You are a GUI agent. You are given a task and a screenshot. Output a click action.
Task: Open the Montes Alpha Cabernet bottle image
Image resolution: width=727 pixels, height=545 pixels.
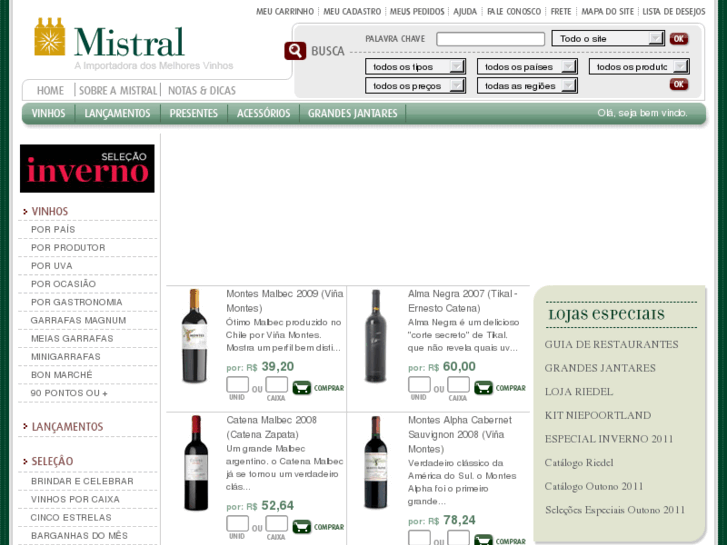tap(376, 462)
